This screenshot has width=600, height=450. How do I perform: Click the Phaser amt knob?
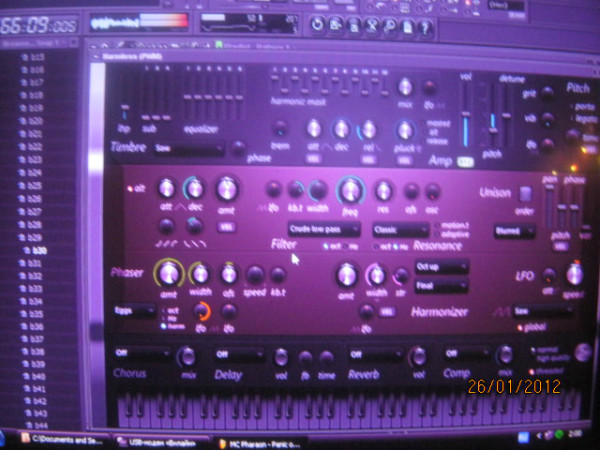pyautogui.click(x=171, y=272)
